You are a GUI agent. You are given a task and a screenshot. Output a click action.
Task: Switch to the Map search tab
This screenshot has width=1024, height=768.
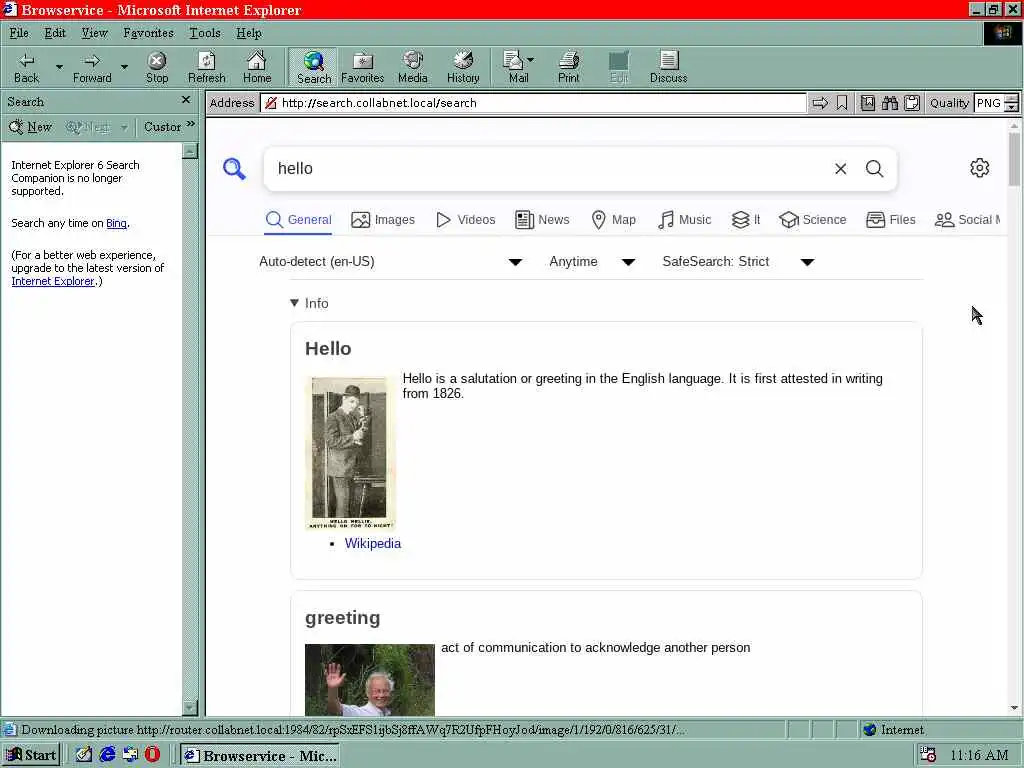point(613,220)
